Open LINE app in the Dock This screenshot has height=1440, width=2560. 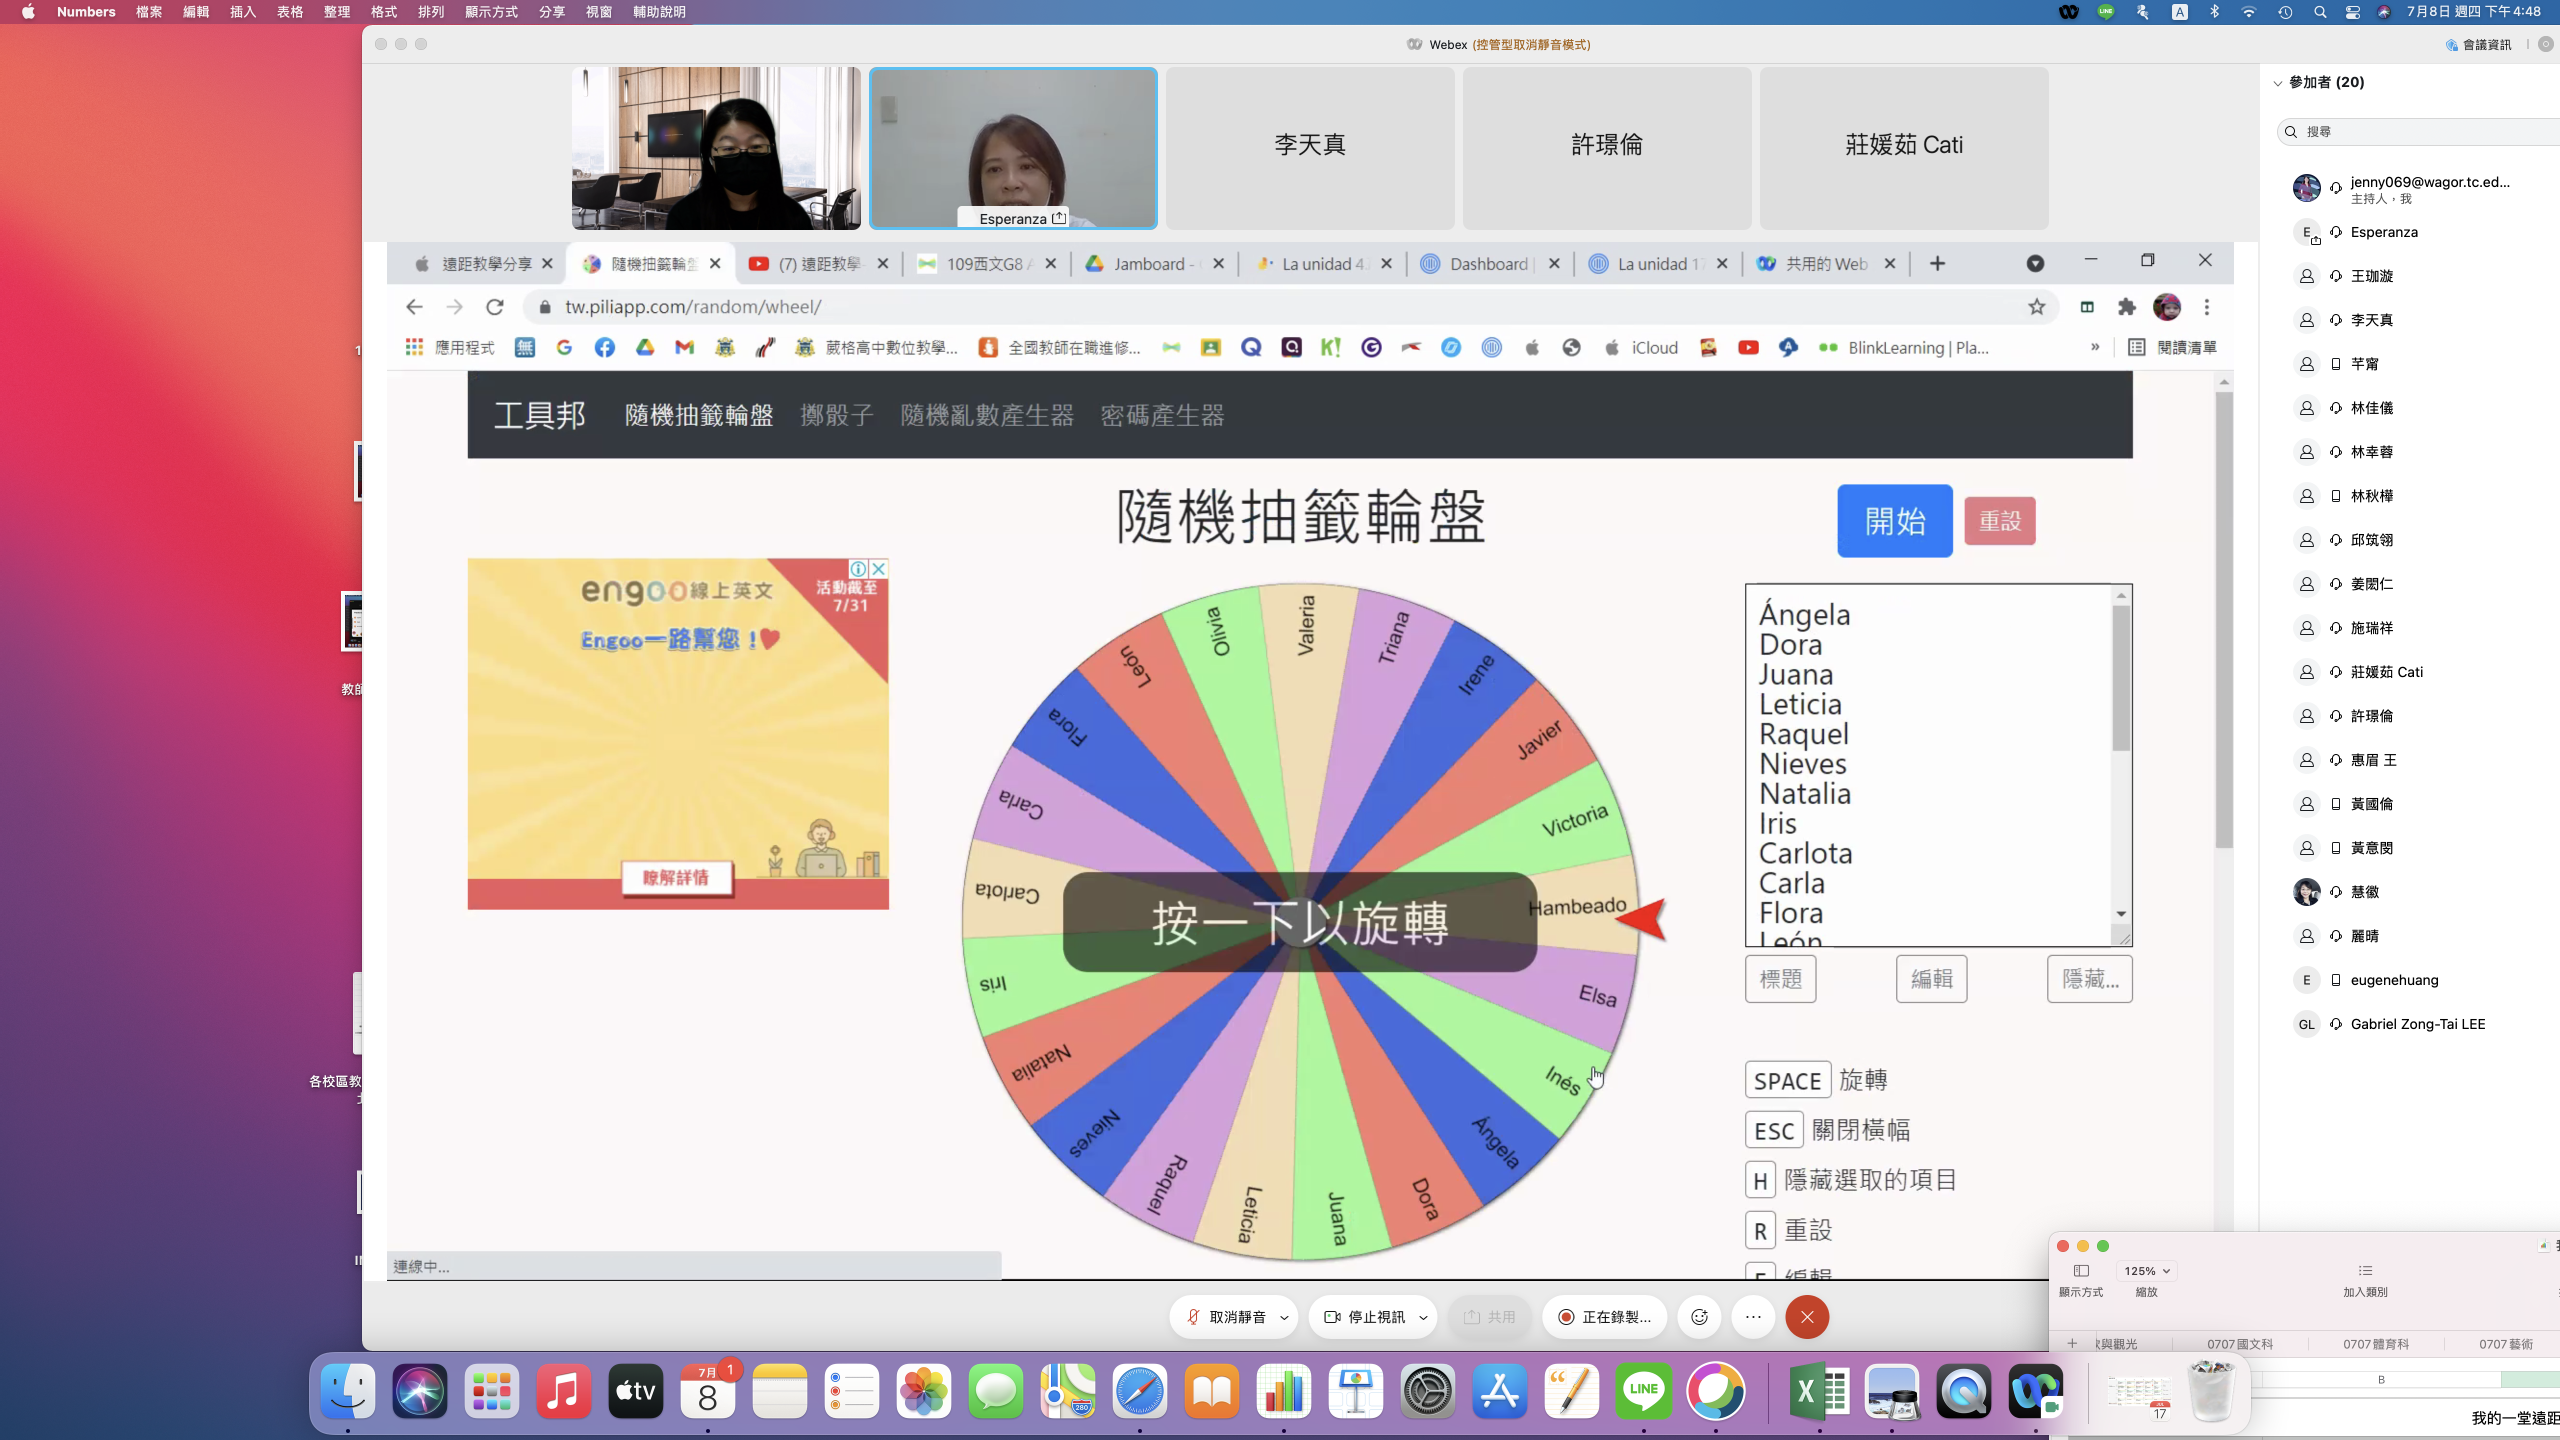pyautogui.click(x=1643, y=1391)
